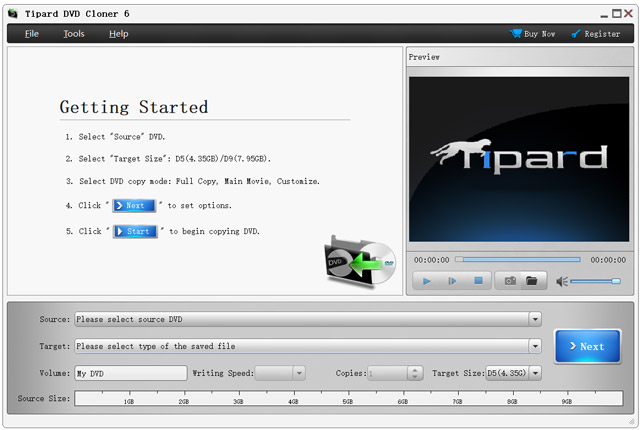
Task: Click the sample Start button in step 5
Action: [135, 231]
